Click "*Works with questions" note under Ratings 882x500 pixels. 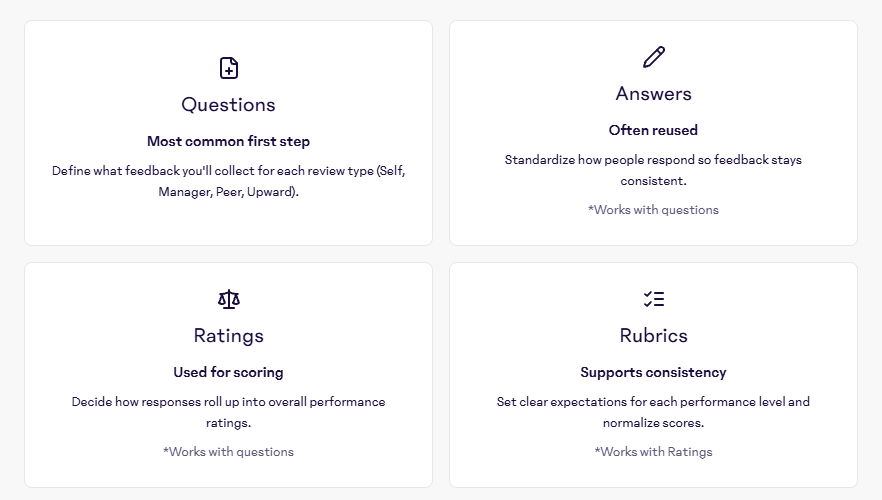coord(229,452)
